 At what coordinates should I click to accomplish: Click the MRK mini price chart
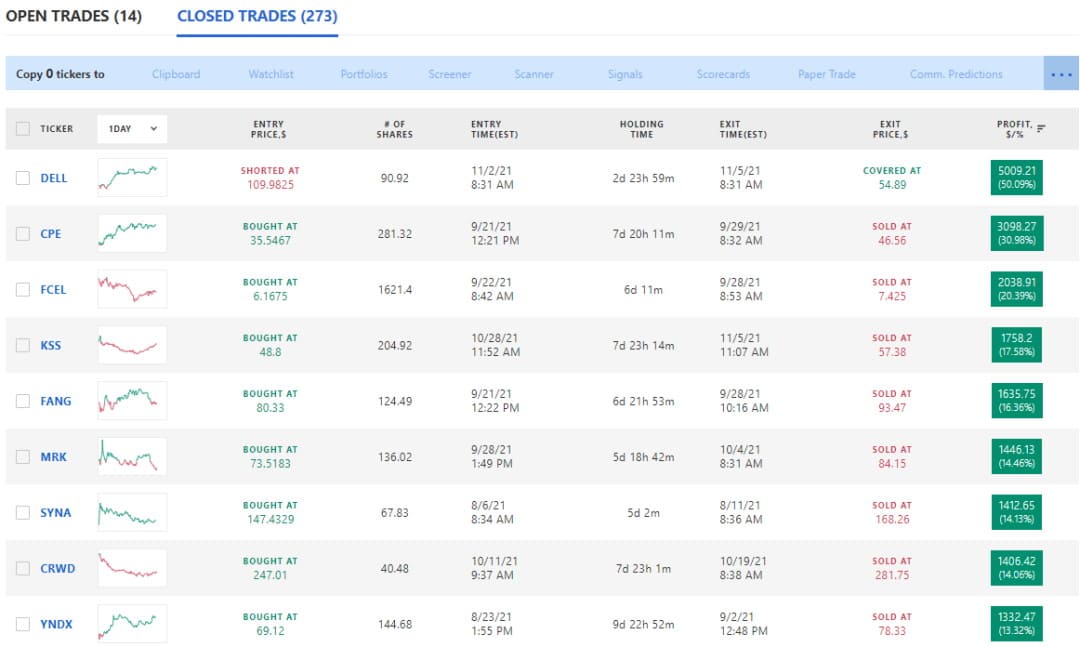(x=132, y=456)
